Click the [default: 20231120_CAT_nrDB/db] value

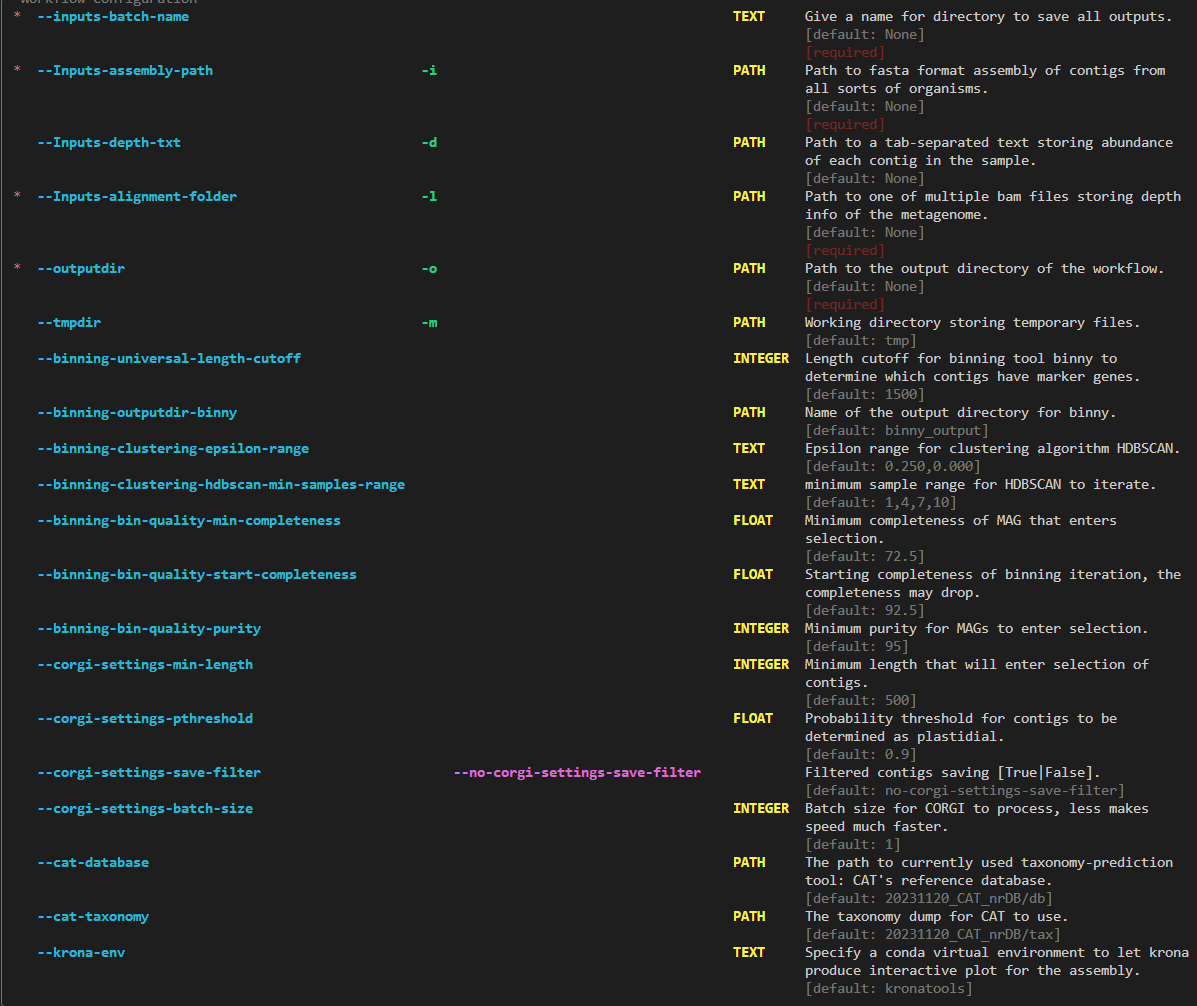pos(929,898)
